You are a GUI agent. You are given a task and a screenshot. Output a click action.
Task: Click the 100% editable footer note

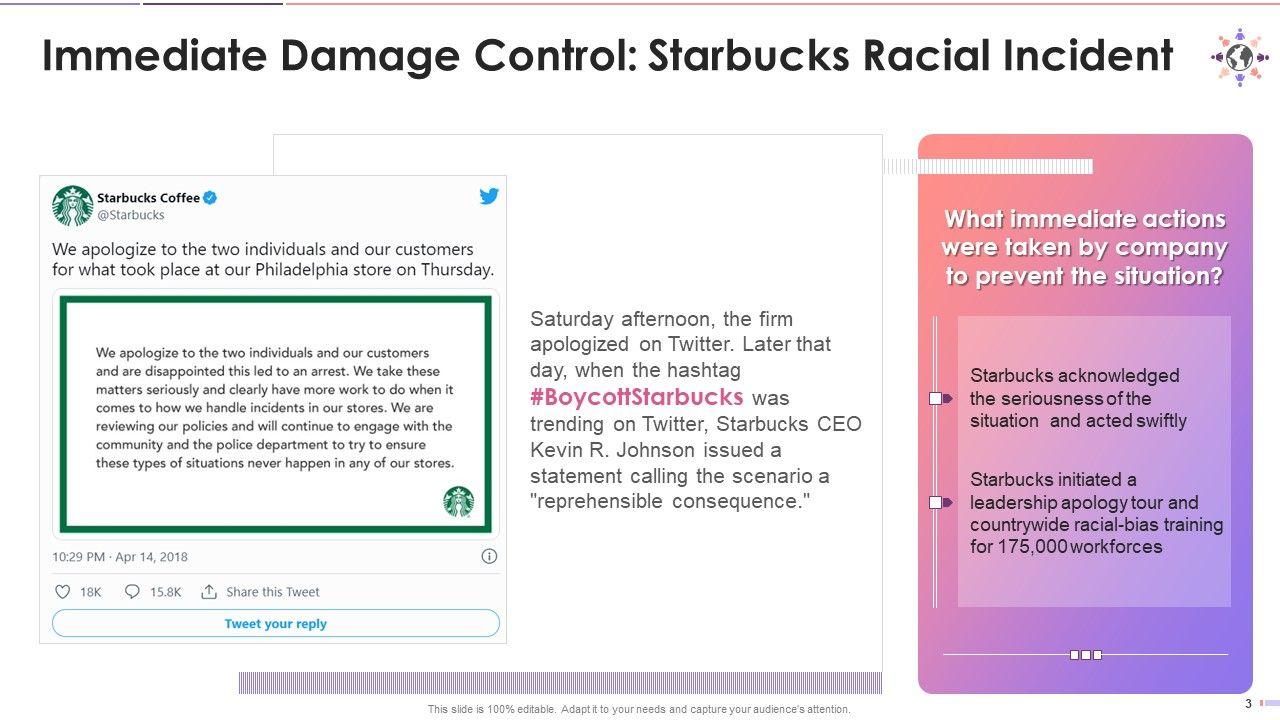point(639,709)
